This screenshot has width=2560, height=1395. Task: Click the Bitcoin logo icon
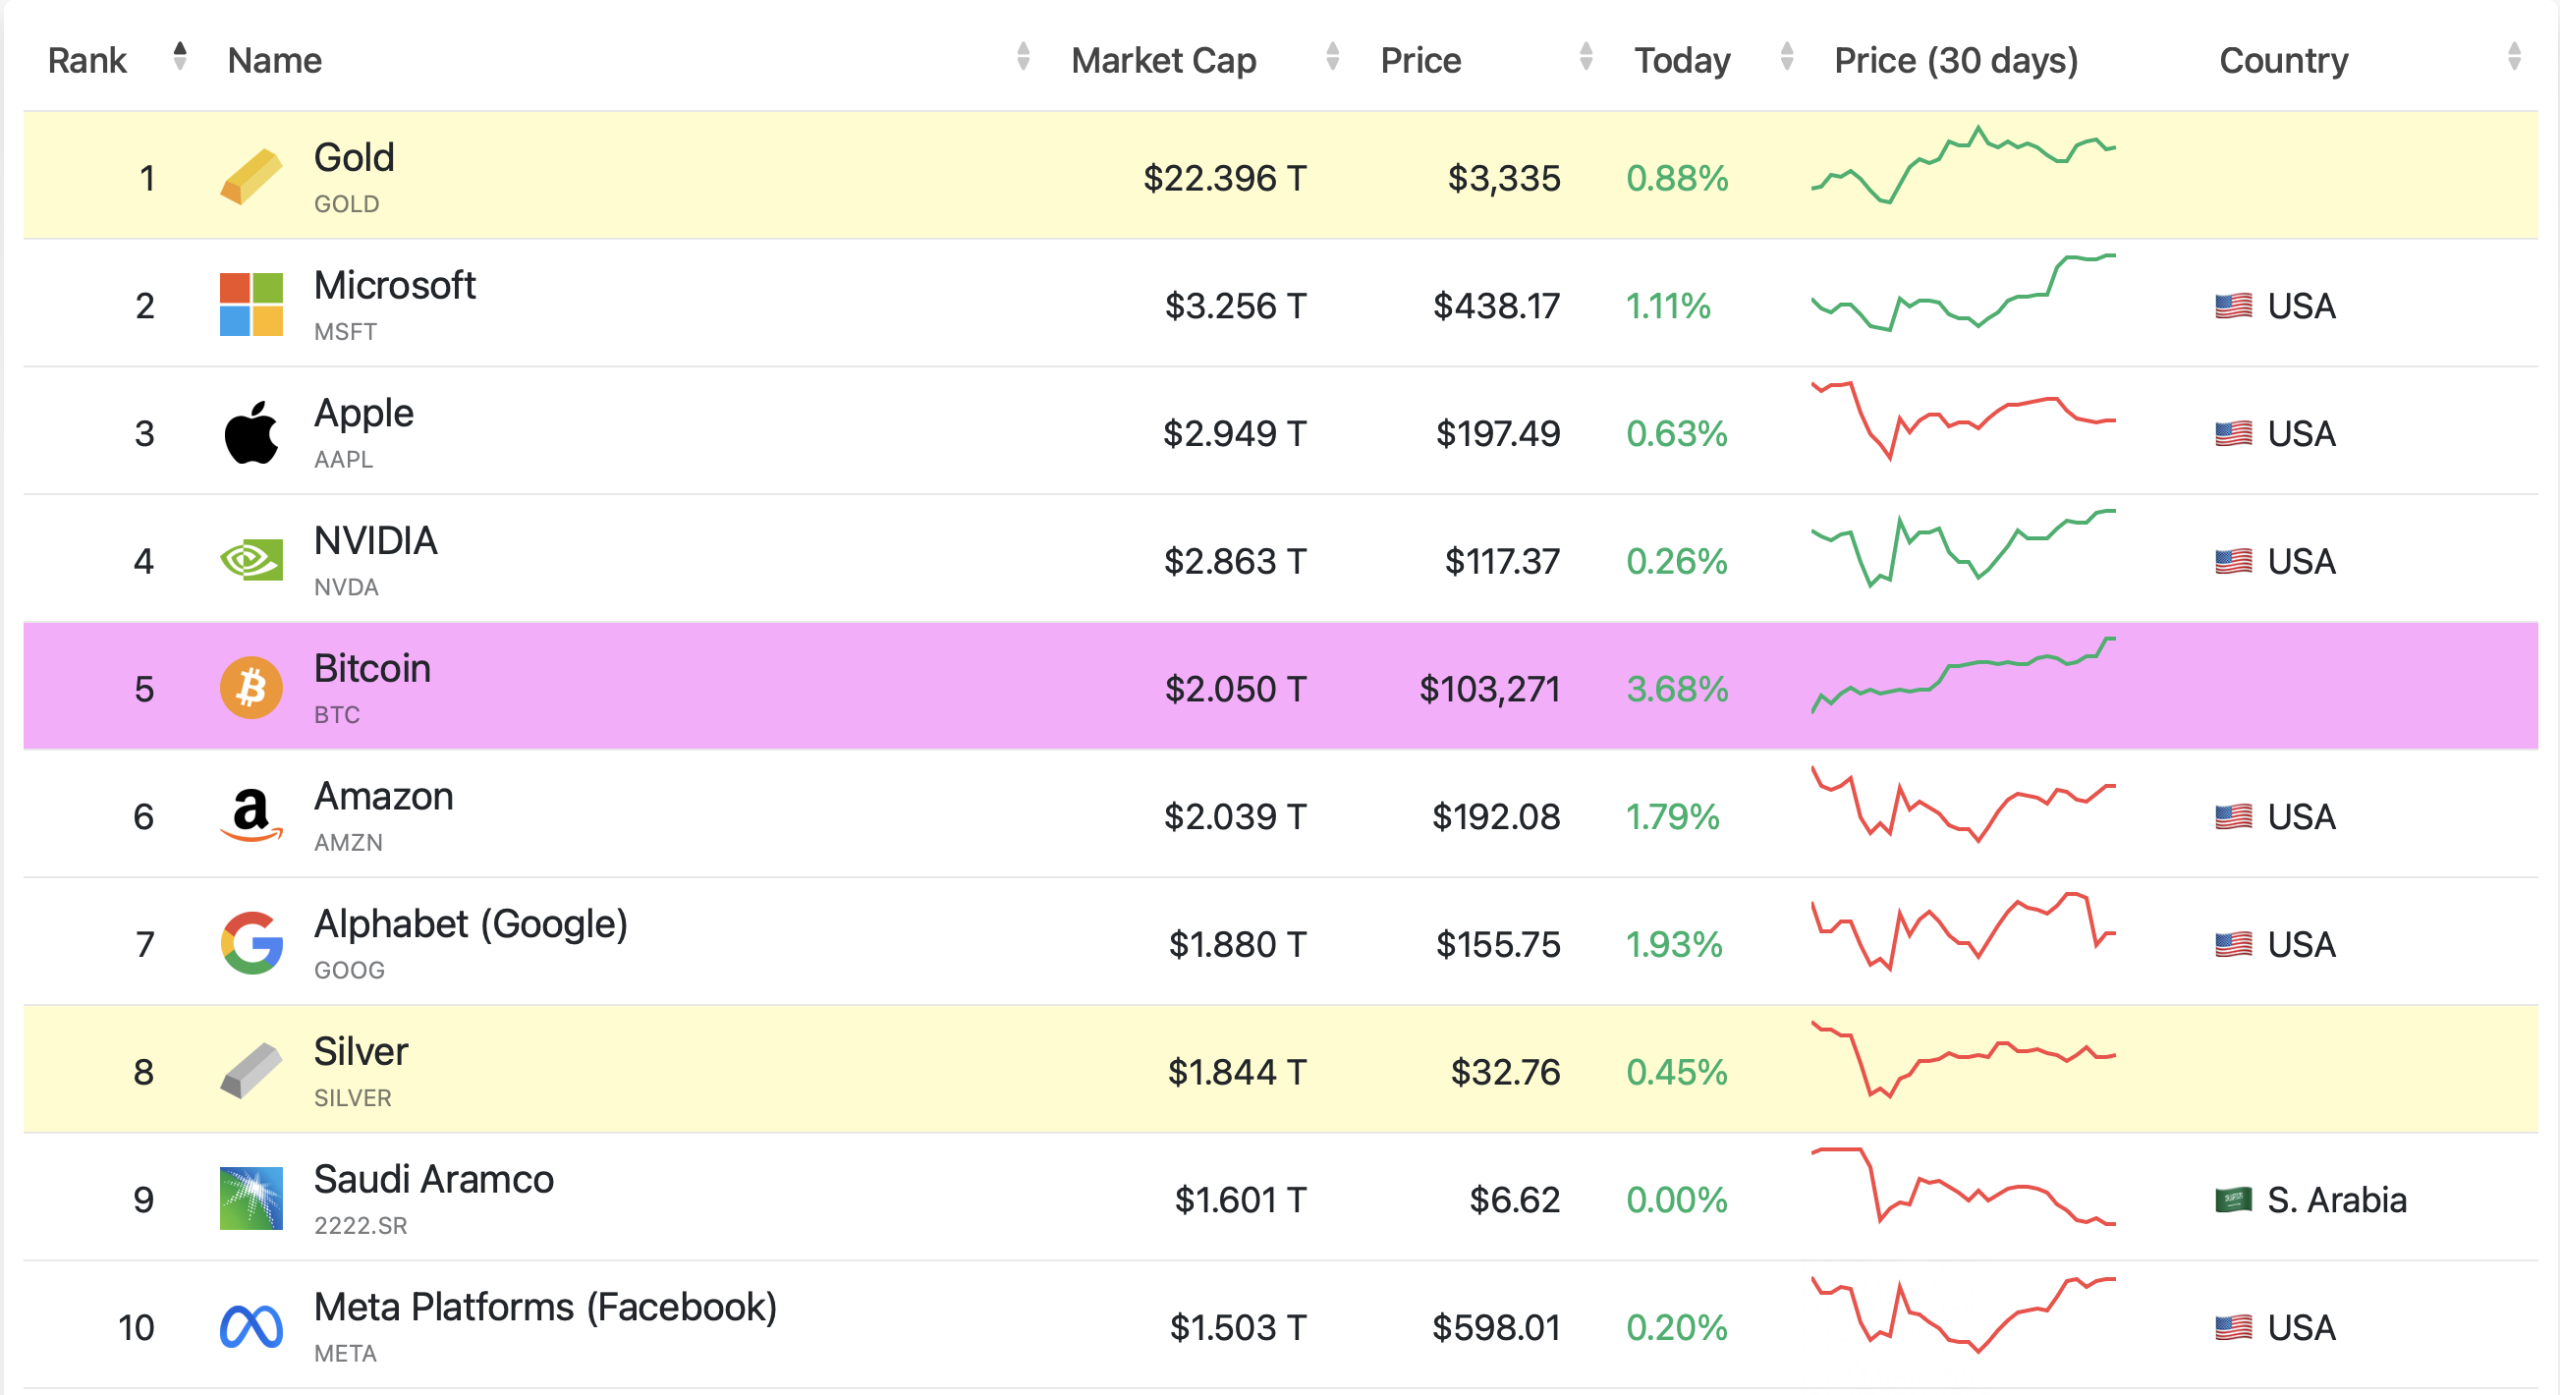[251, 688]
